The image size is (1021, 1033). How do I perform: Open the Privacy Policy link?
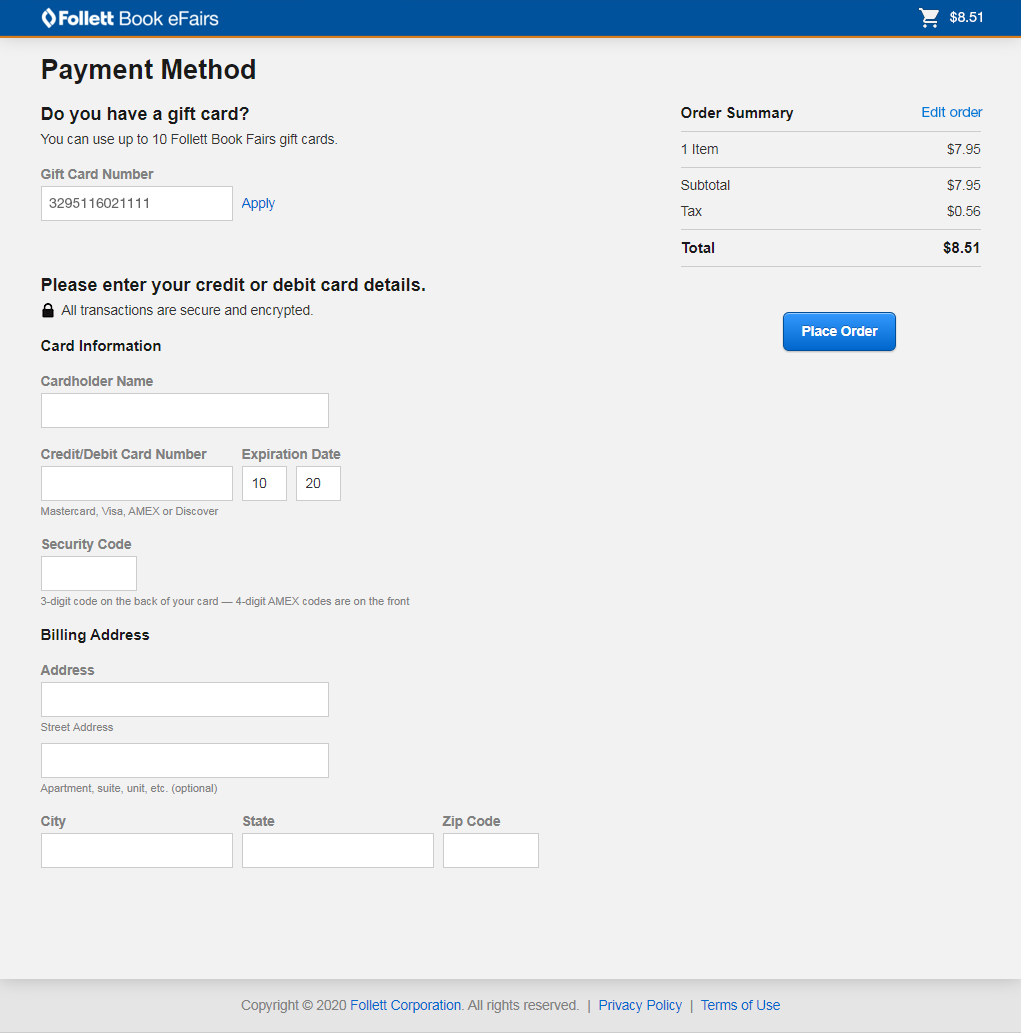(640, 1005)
